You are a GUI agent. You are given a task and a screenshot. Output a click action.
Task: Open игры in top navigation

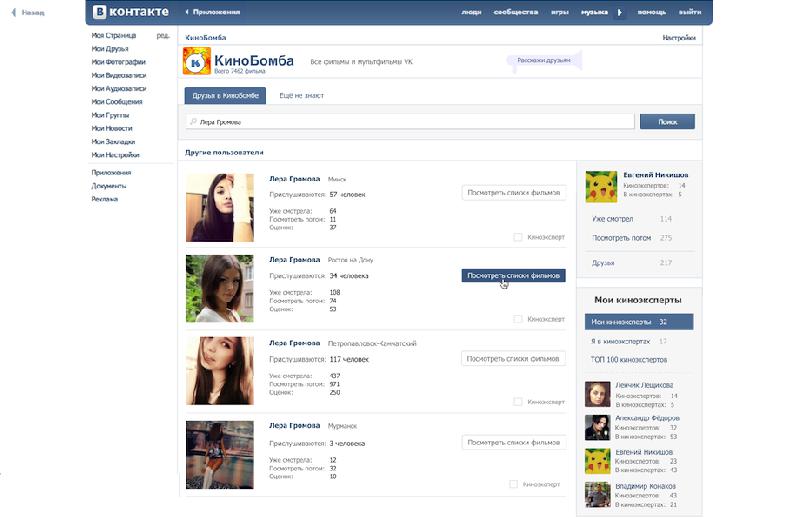pos(560,12)
